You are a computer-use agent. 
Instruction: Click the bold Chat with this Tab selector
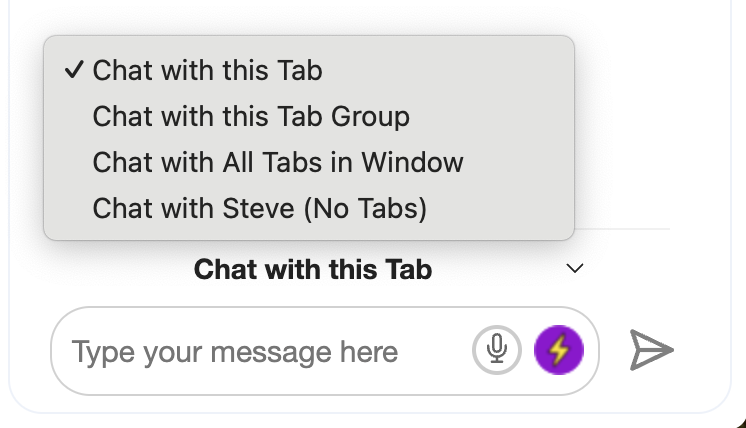coord(312,268)
